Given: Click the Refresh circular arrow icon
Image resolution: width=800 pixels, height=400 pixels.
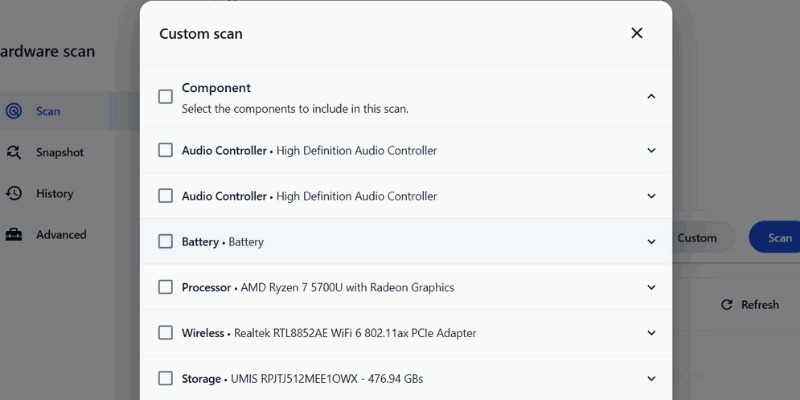Looking at the screenshot, I should click(727, 305).
